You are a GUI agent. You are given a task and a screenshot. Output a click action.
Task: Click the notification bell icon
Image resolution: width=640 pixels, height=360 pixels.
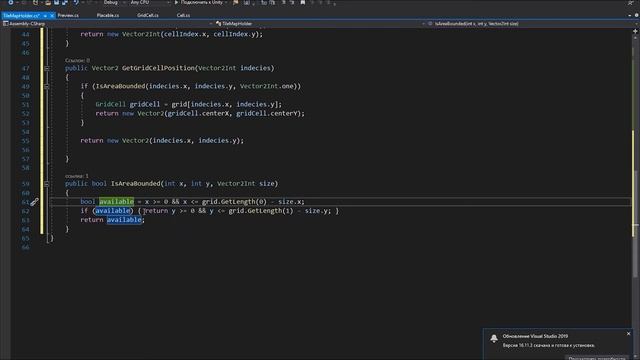[x=494, y=338]
